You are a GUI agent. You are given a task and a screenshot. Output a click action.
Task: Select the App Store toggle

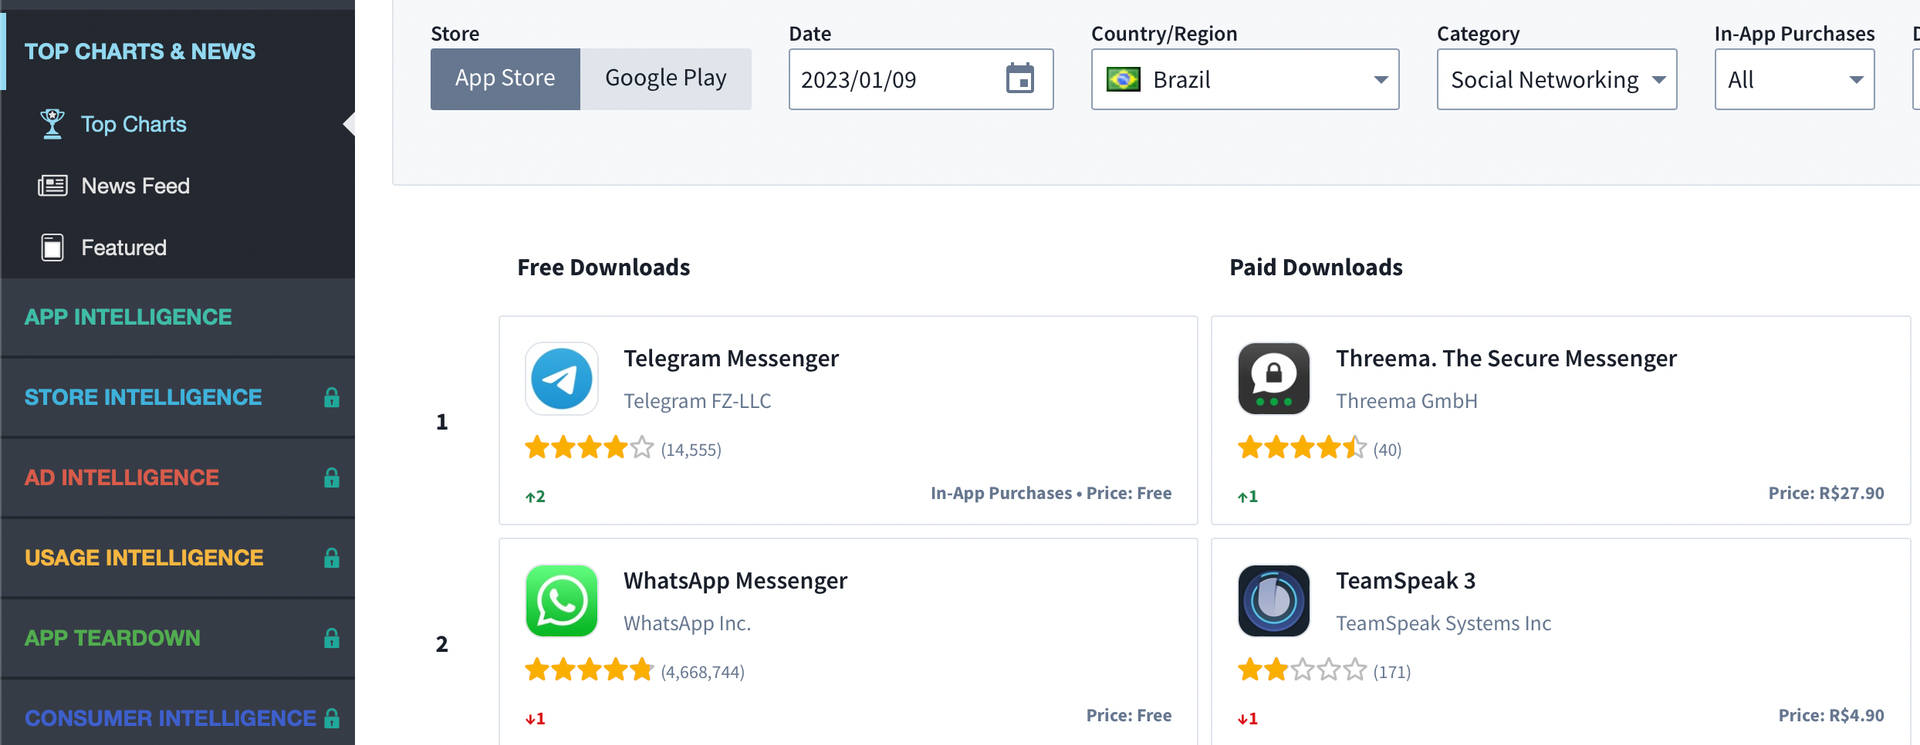coord(505,79)
